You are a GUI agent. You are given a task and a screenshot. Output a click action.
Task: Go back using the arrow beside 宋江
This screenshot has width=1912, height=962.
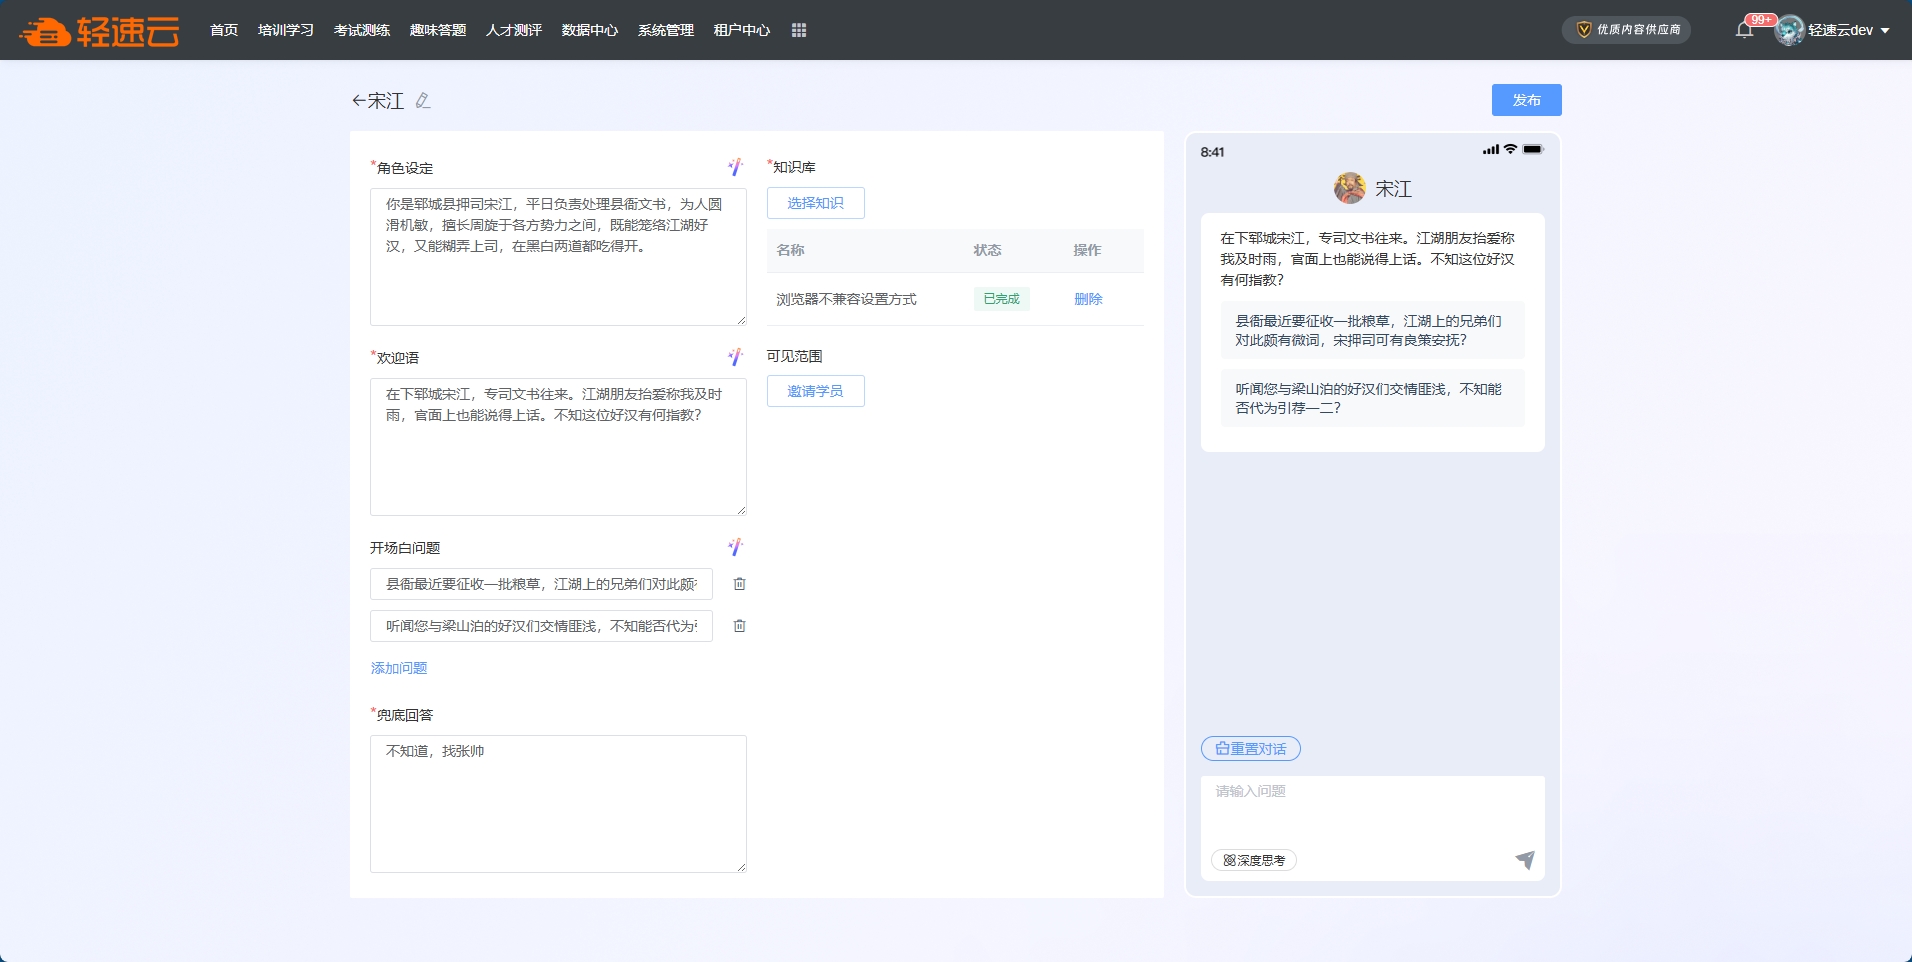359,101
